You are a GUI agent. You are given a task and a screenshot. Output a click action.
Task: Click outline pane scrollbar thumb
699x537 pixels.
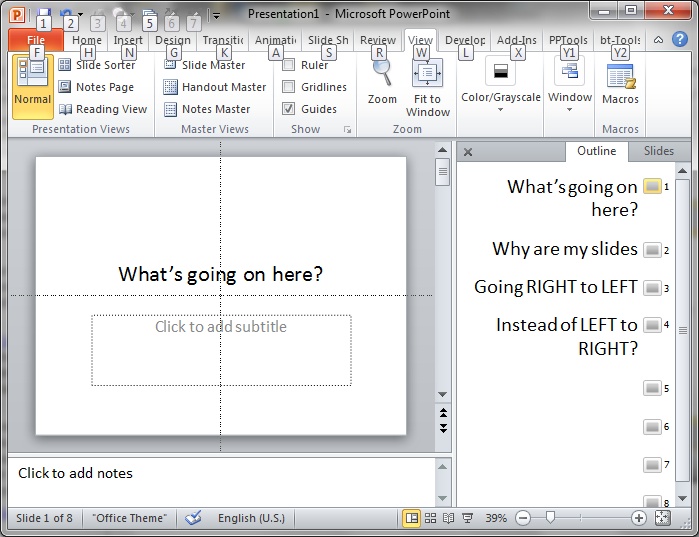[x=683, y=330]
